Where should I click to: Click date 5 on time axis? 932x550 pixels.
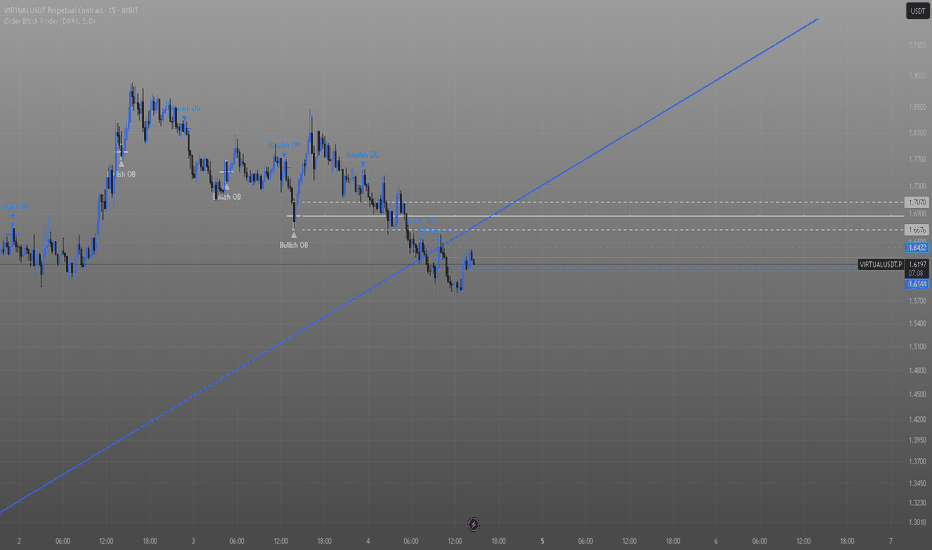click(x=542, y=541)
